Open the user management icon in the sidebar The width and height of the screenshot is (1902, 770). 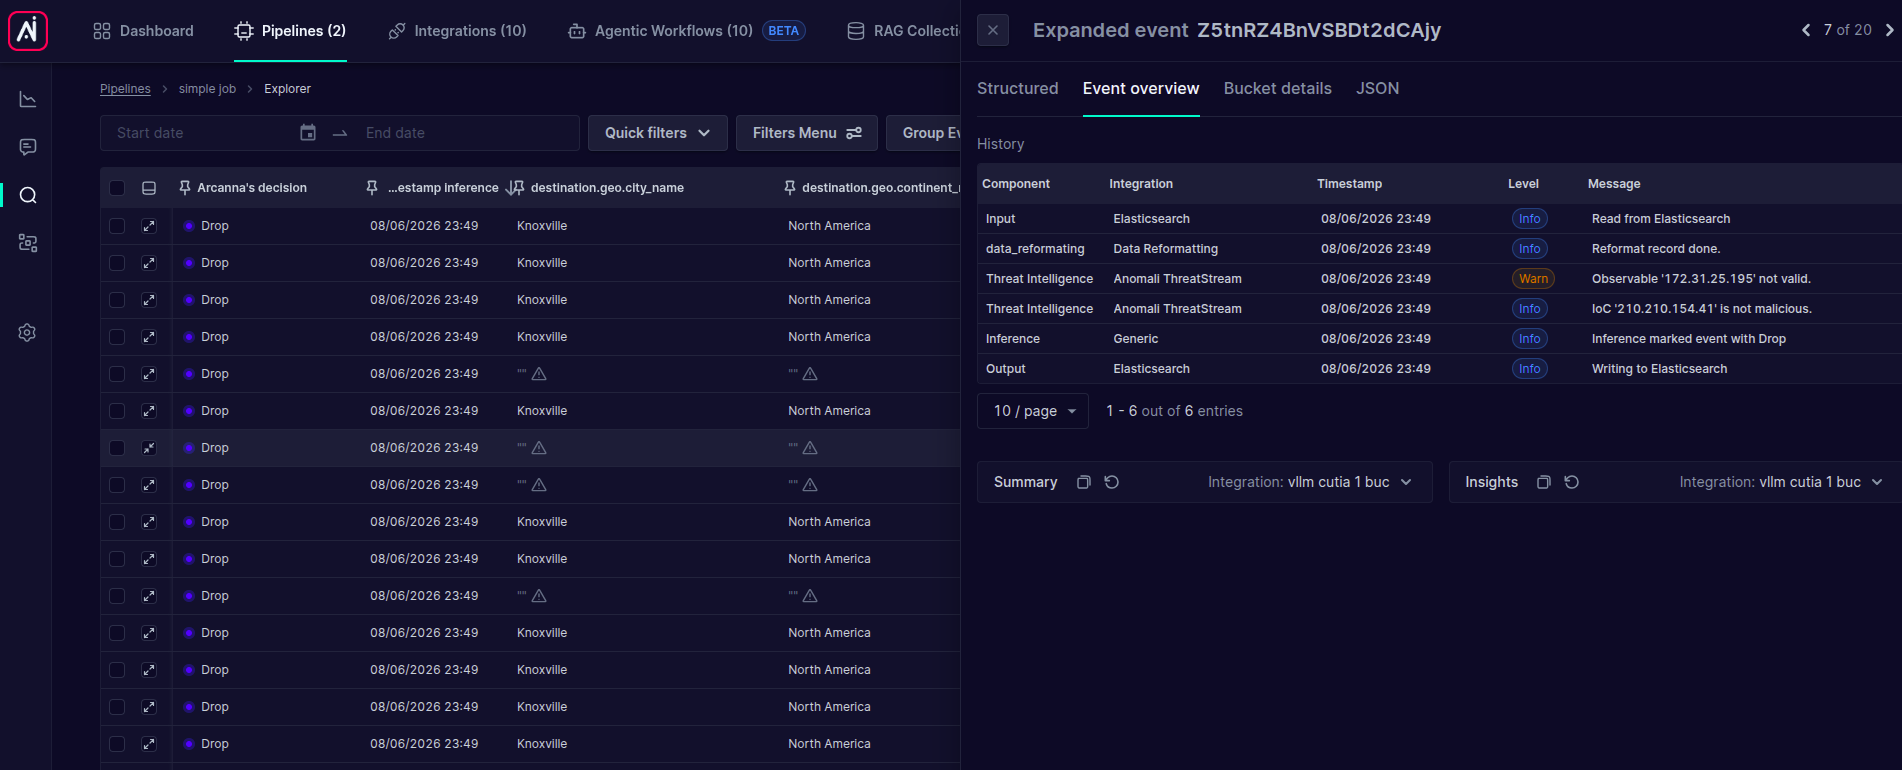pyautogui.click(x=28, y=243)
